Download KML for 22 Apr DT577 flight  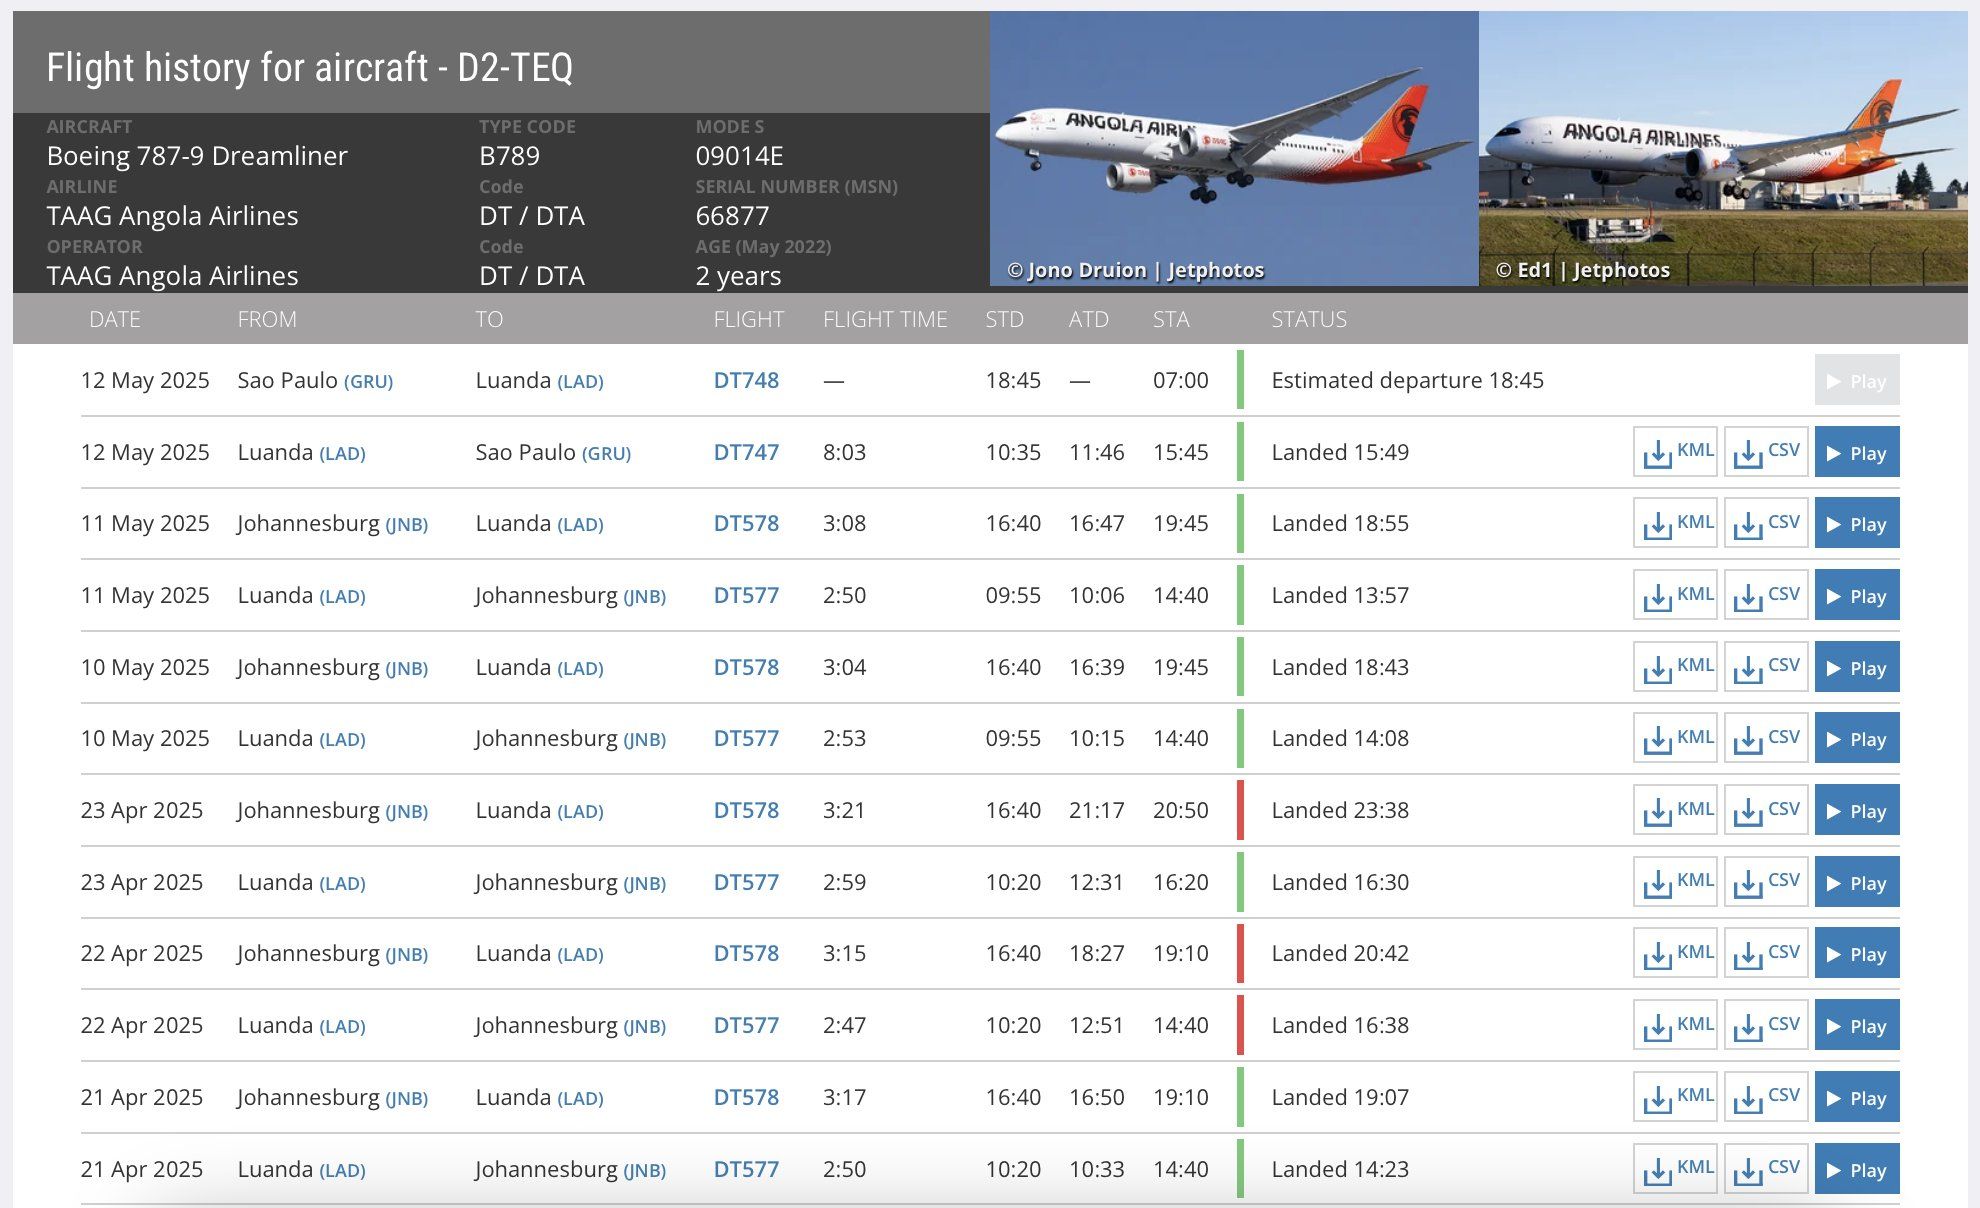[1675, 1026]
